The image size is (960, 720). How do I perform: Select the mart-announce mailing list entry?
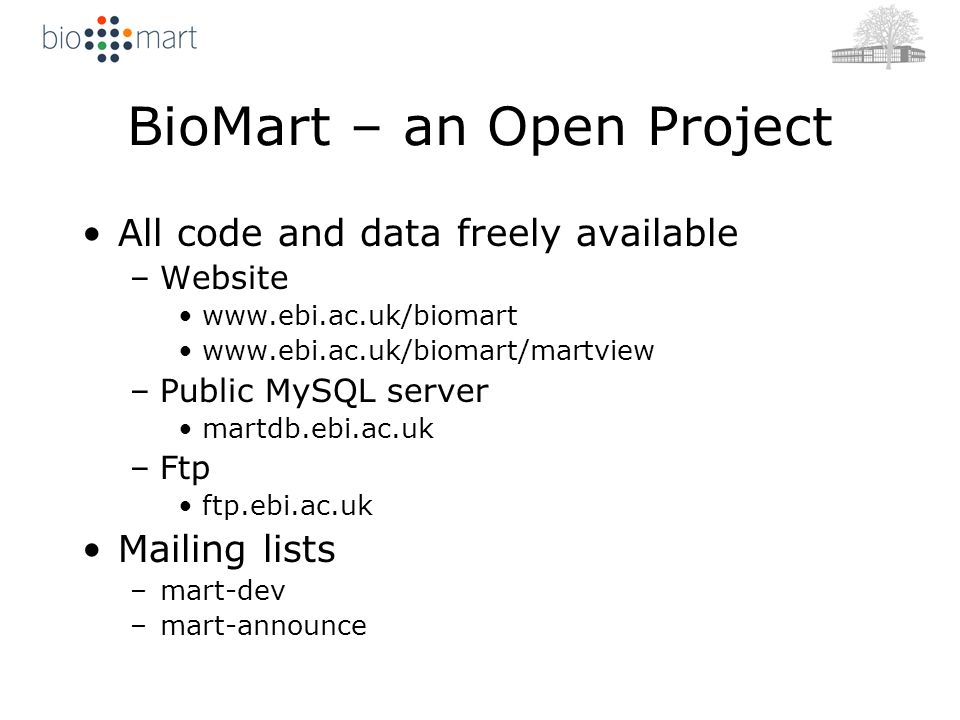click(x=263, y=626)
